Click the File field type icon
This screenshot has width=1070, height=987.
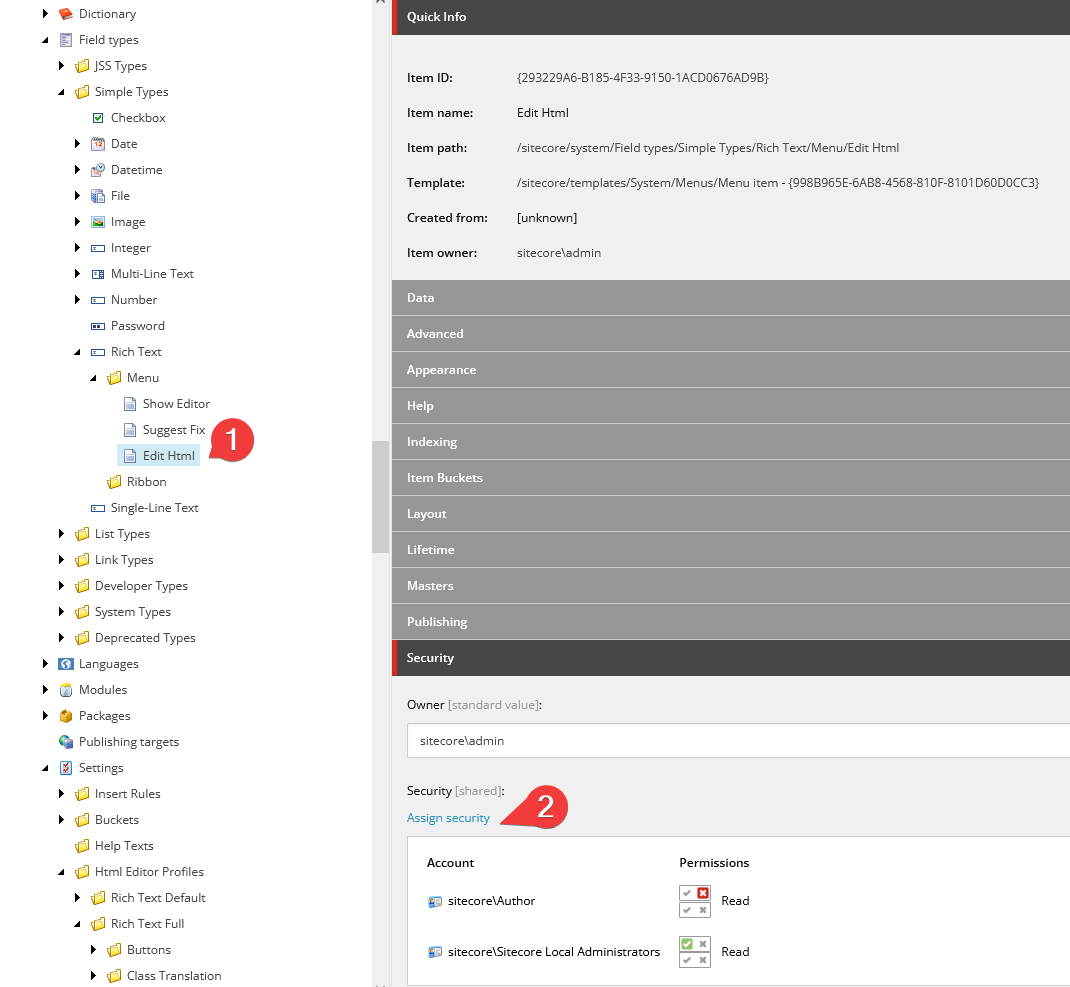point(98,196)
